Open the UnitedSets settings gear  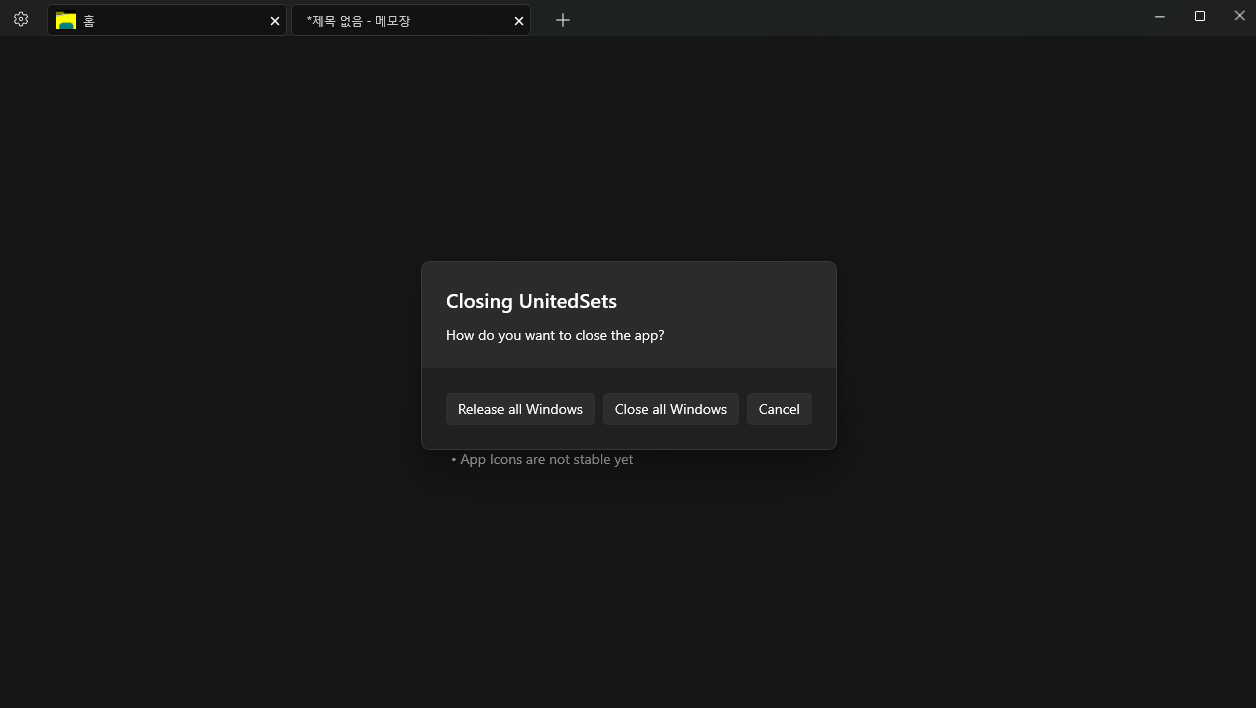(x=21, y=19)
